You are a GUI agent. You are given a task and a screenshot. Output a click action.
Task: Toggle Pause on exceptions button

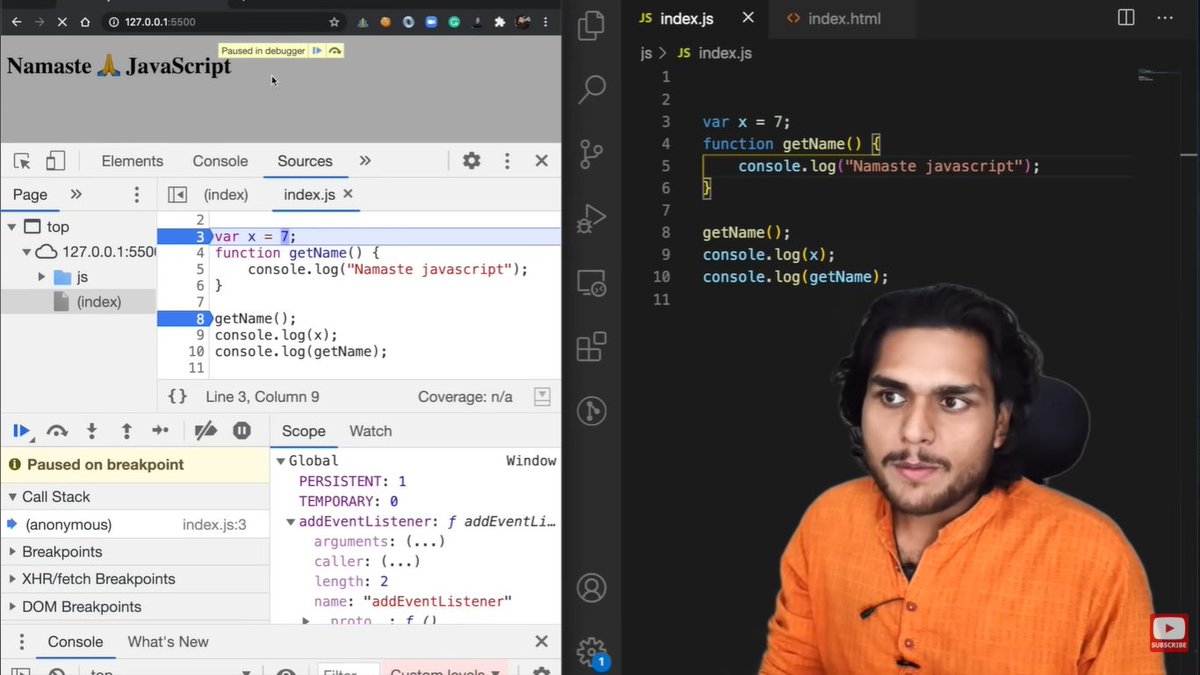click(241, 431)
